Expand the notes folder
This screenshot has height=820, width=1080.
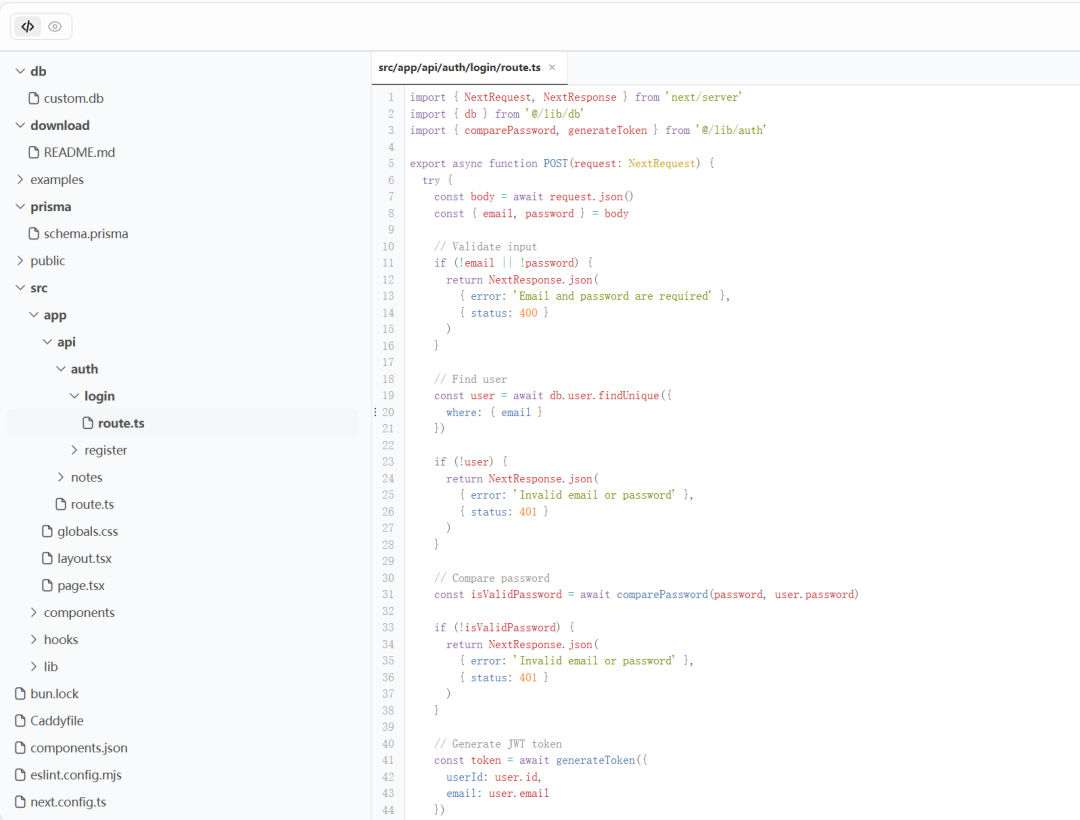[61, 478]
